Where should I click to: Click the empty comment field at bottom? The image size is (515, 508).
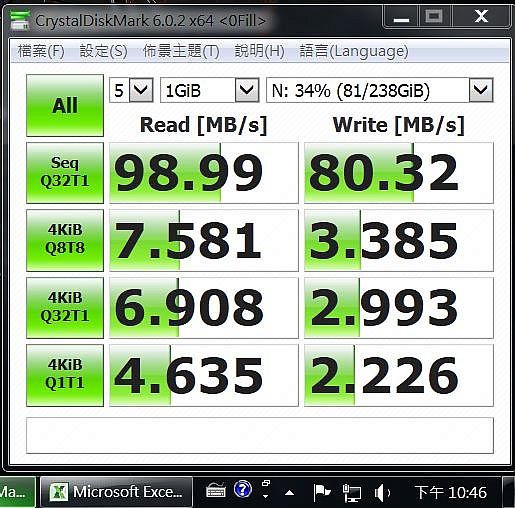[x=260, y=435]
